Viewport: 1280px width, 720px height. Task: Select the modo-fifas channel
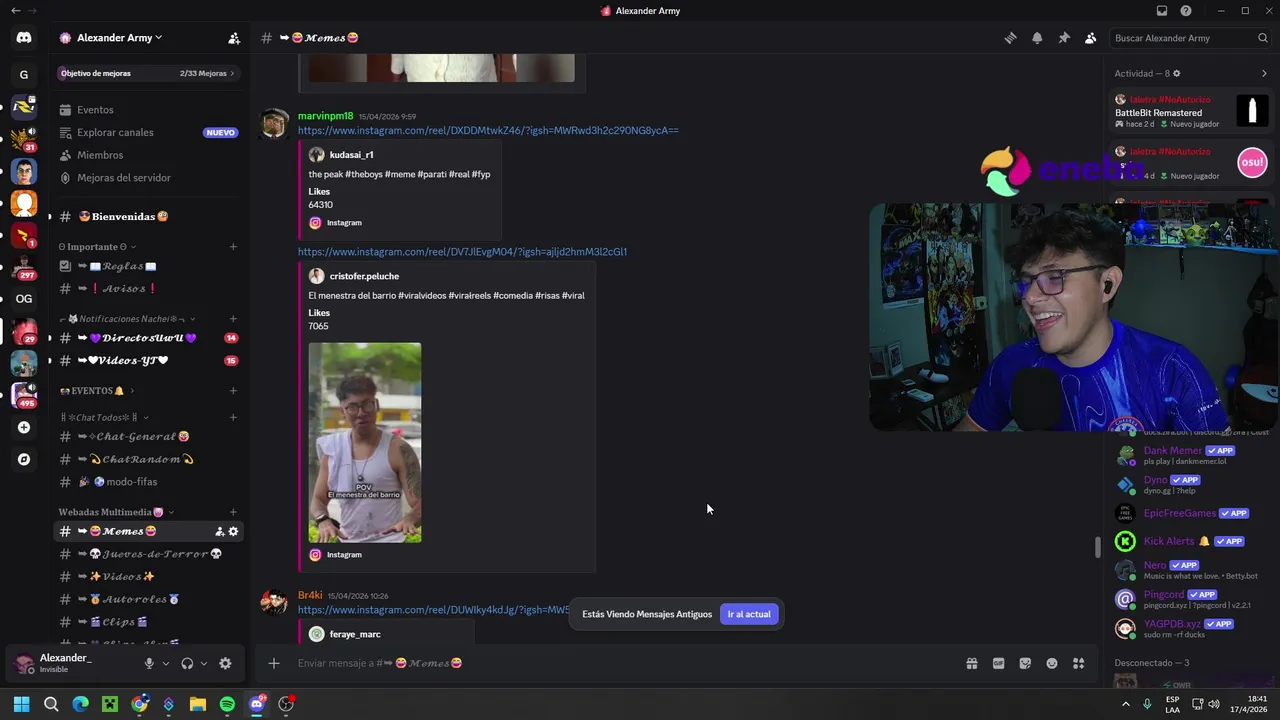[147, 482]
